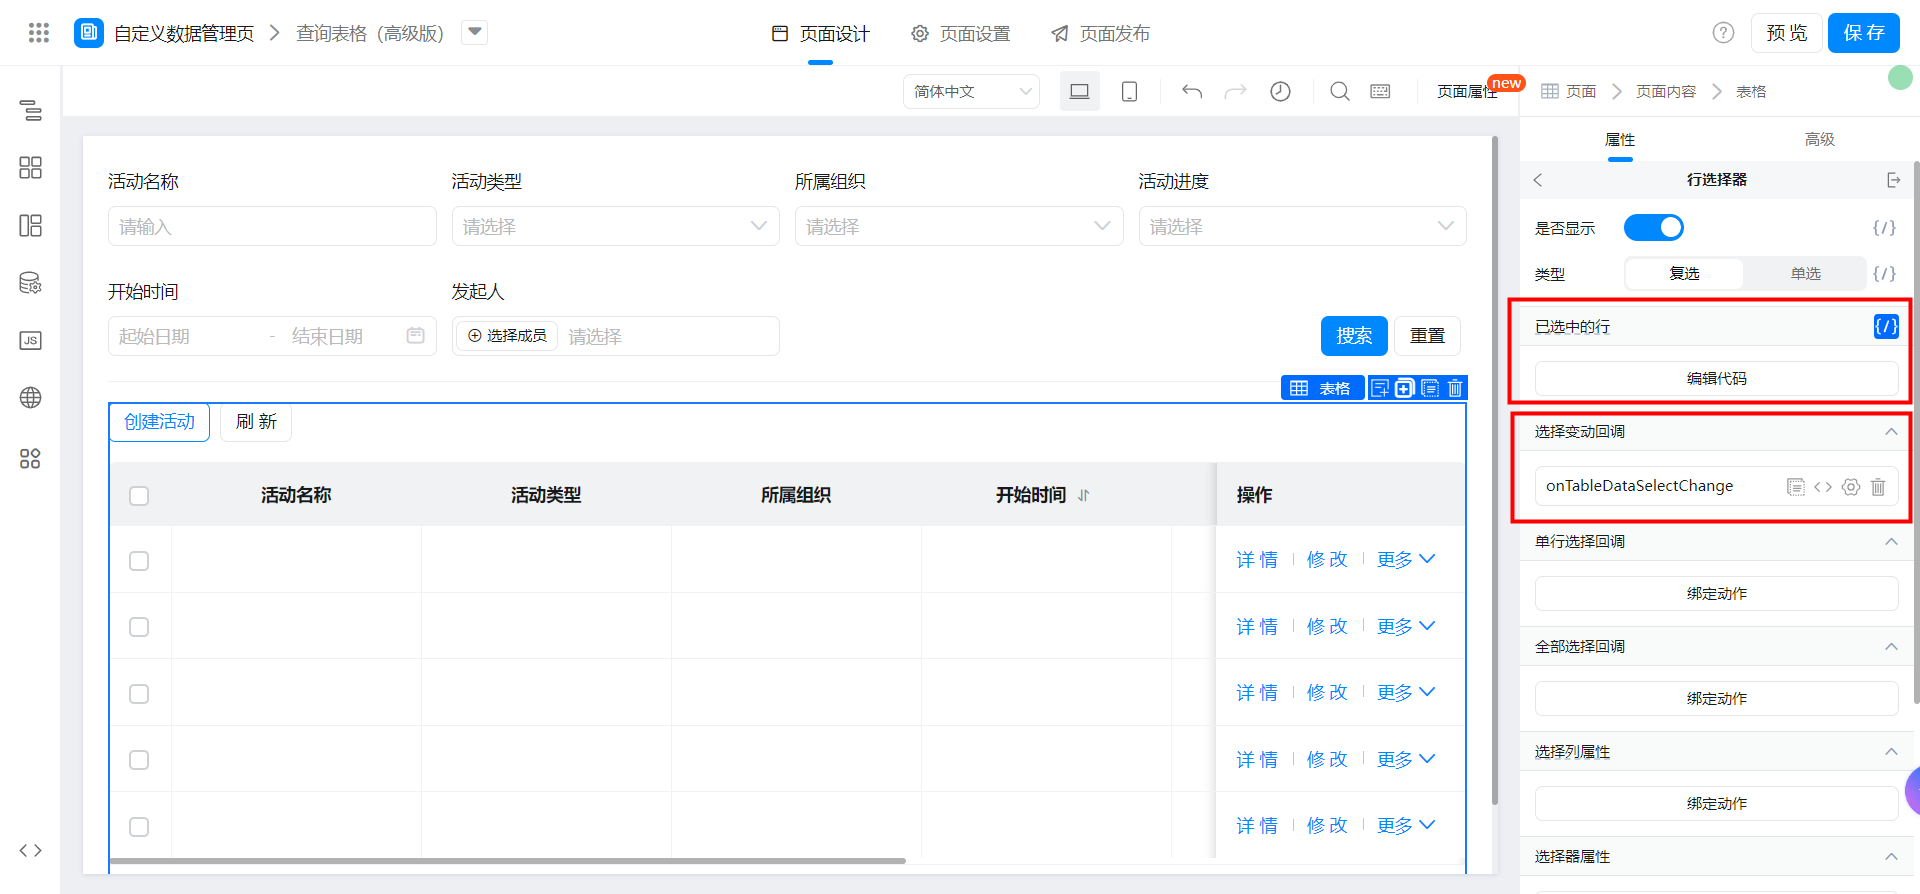The image size is (1920, 894).
Task: Click the table horizontal scrollbar
Action: click(x=507, y=860)
